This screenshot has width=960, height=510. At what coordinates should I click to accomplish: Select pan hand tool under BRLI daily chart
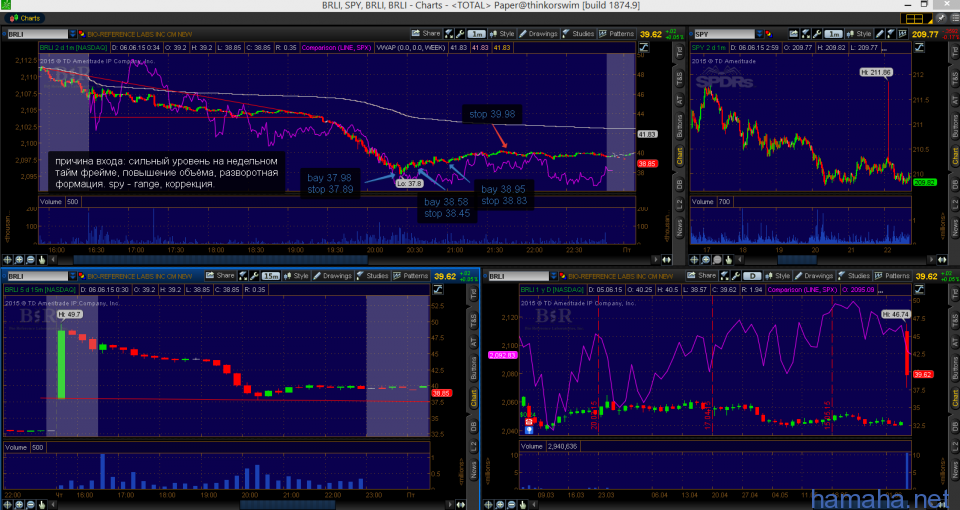pos(522,505)
